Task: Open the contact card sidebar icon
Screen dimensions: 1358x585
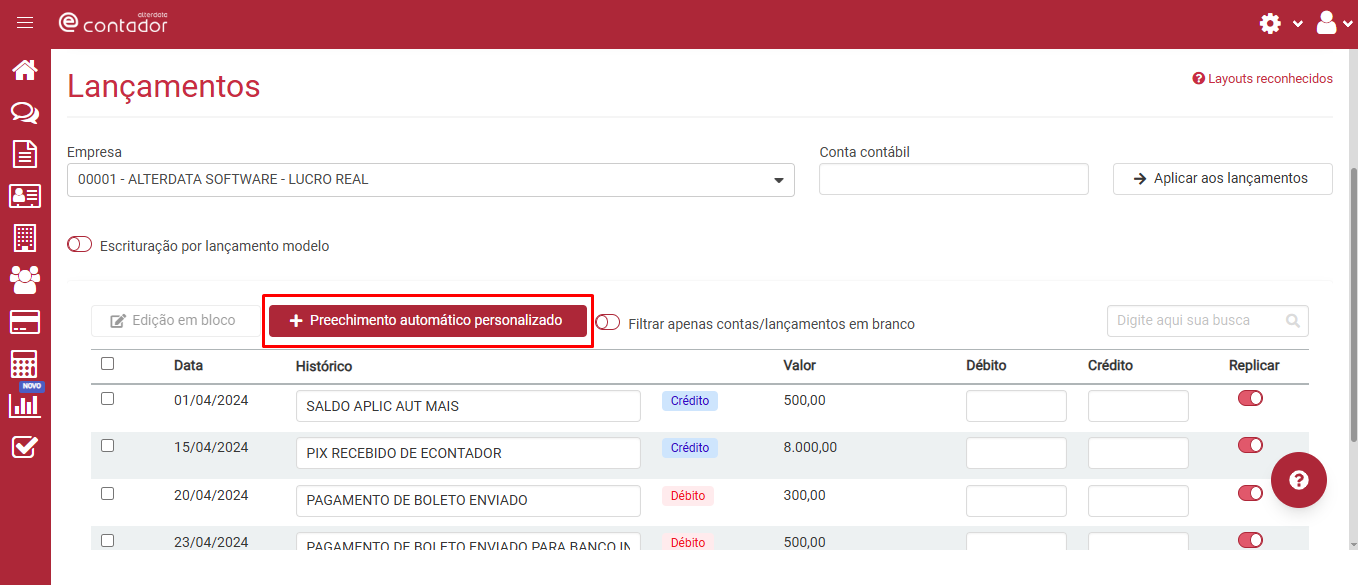Action: point(25,195)
